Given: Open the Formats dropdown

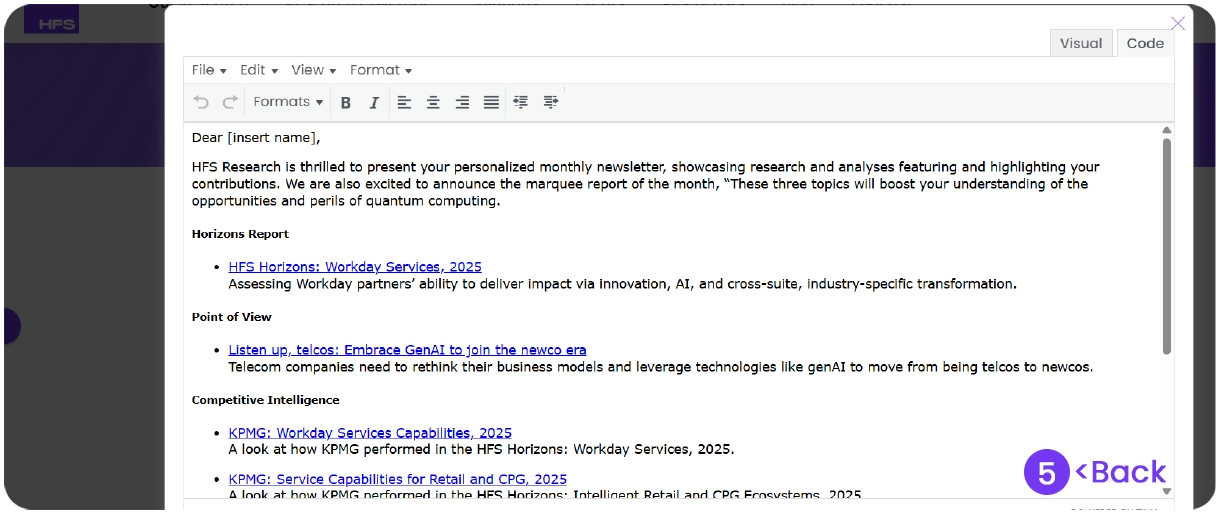Looking at the screenshot, I should pos(288,102).
